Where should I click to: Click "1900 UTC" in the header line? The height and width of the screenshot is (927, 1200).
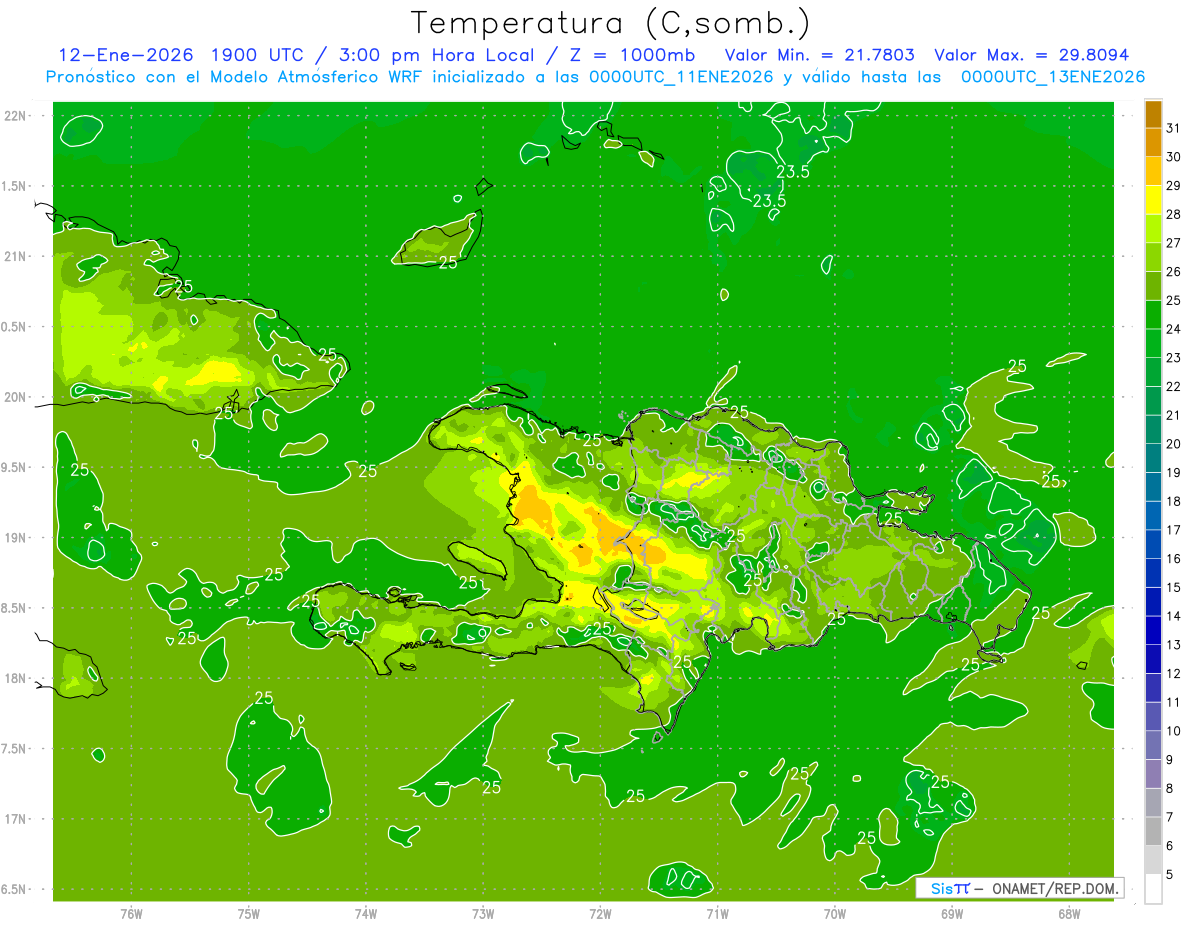[259, 55]
